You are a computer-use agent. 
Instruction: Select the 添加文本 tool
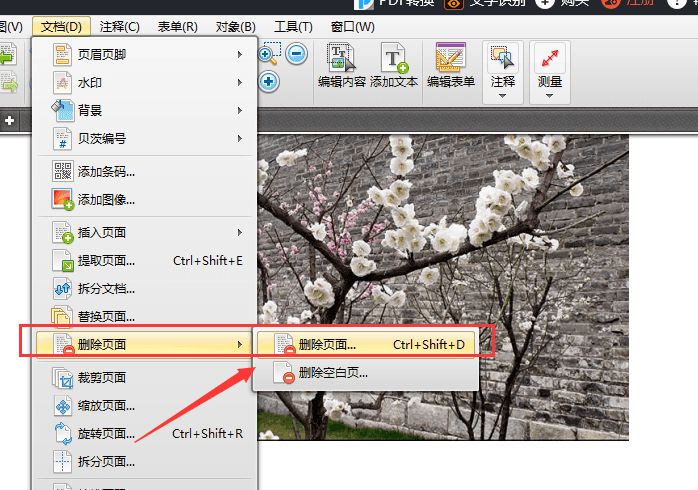pyautogui.click(x=394, y=65)
